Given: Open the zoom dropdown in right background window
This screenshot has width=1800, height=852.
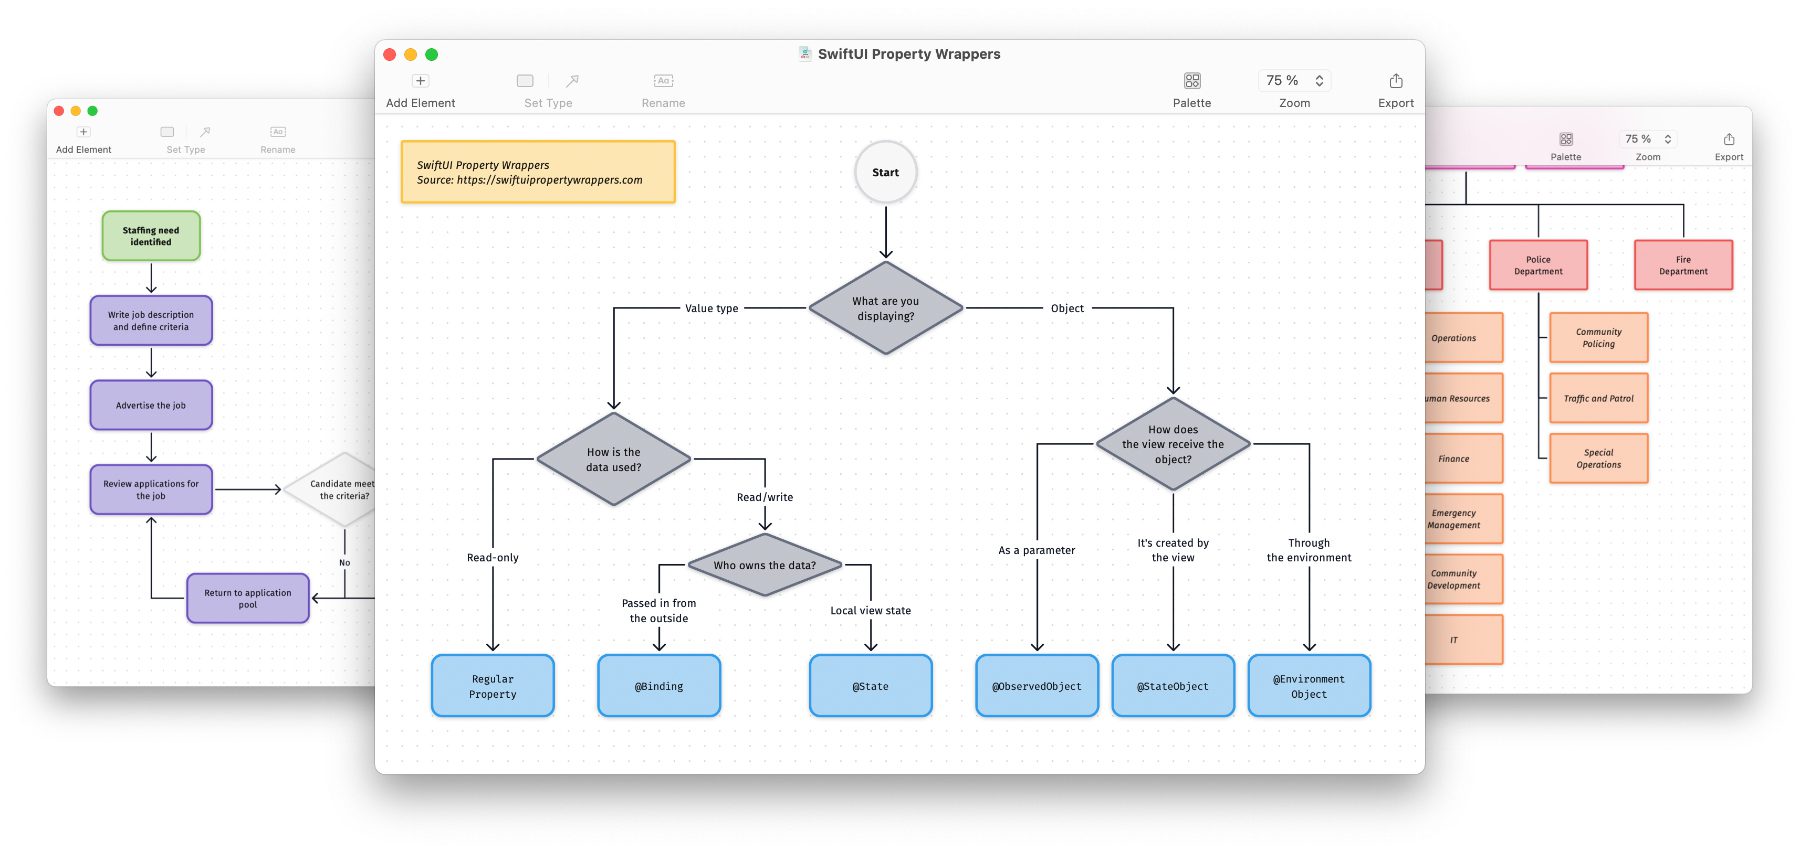Looking at the screenshot, I should pos(1647,140).
